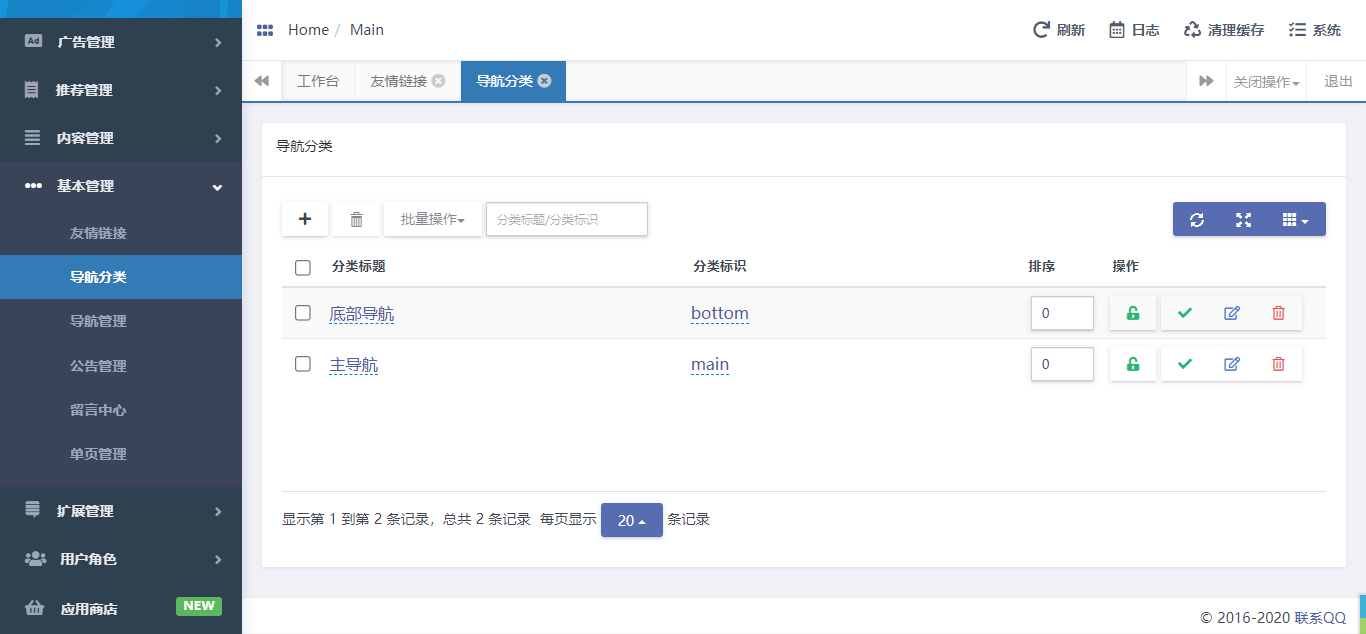Check the 底部导航 row checkbox

point(303,313)
